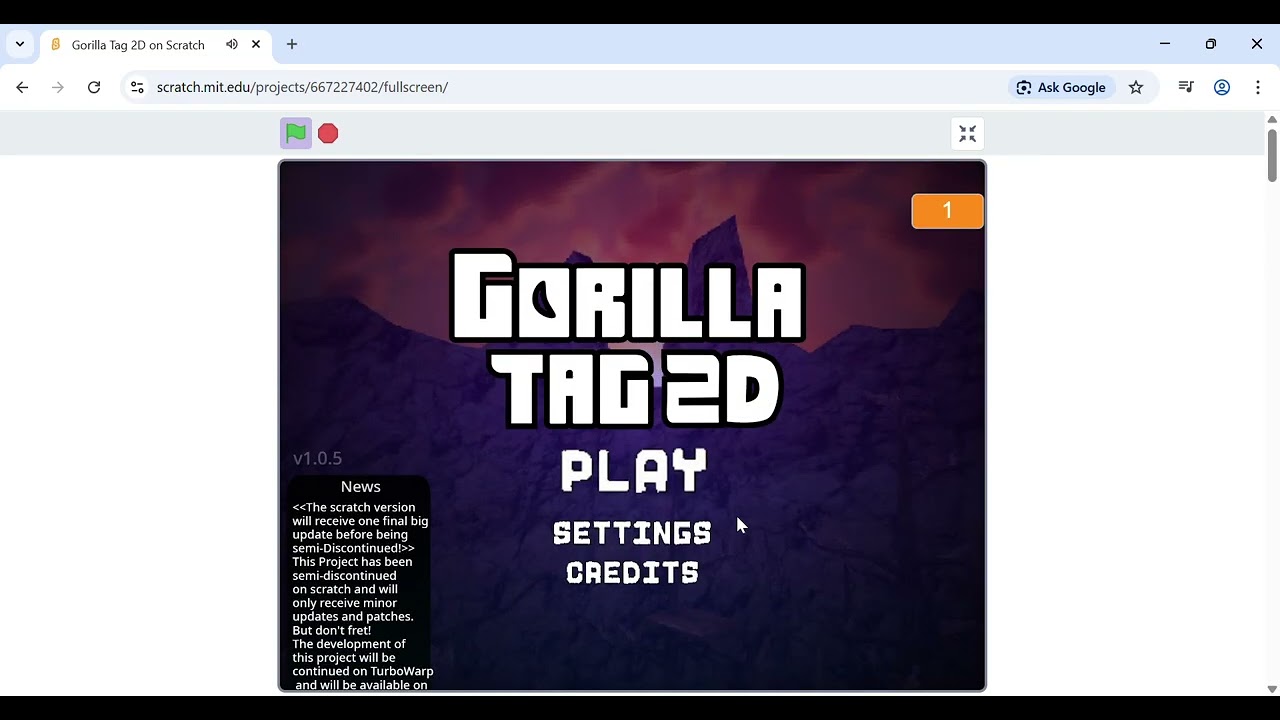This screenshot has width=1280, height=720.
Task: Open Ask Google lens button
Action: click(1061, 87)
